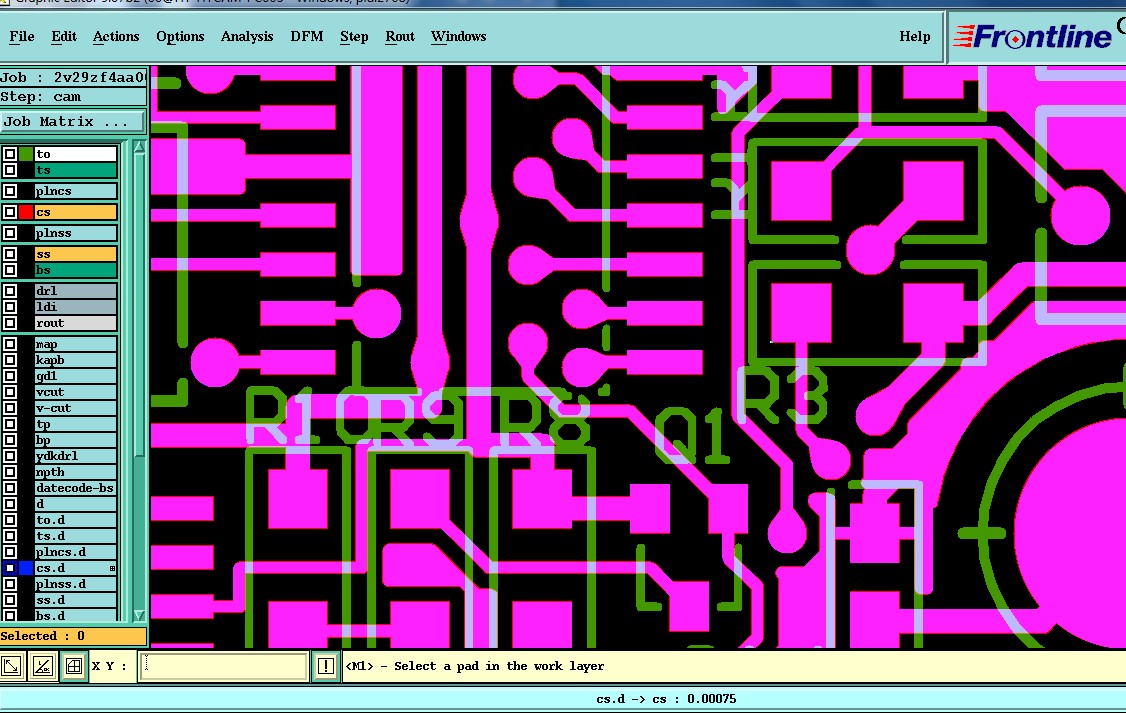Screen dimensions: 1126x713
Task: Click the layer list scroll up arrow
Action: [x=139, y=147]
